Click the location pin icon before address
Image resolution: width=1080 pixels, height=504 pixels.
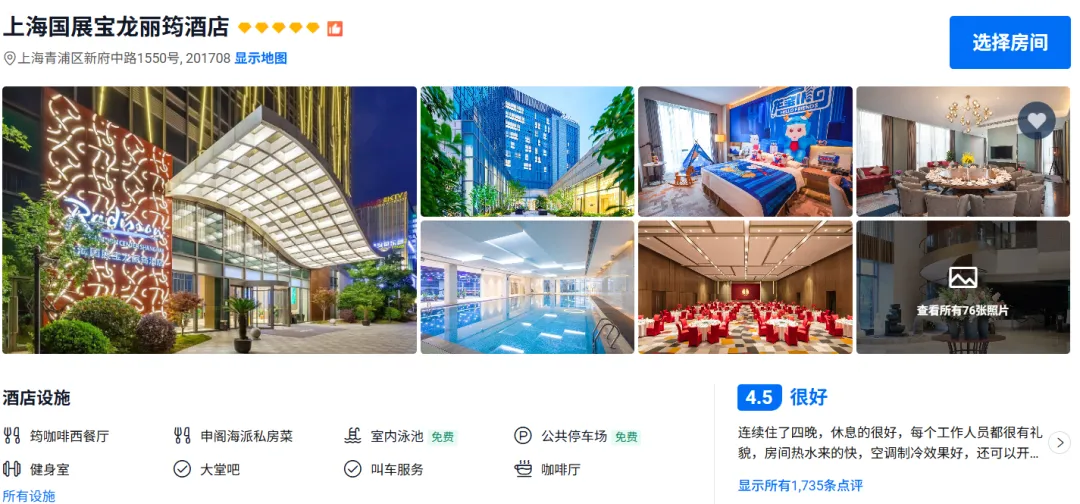pos(9,59)
